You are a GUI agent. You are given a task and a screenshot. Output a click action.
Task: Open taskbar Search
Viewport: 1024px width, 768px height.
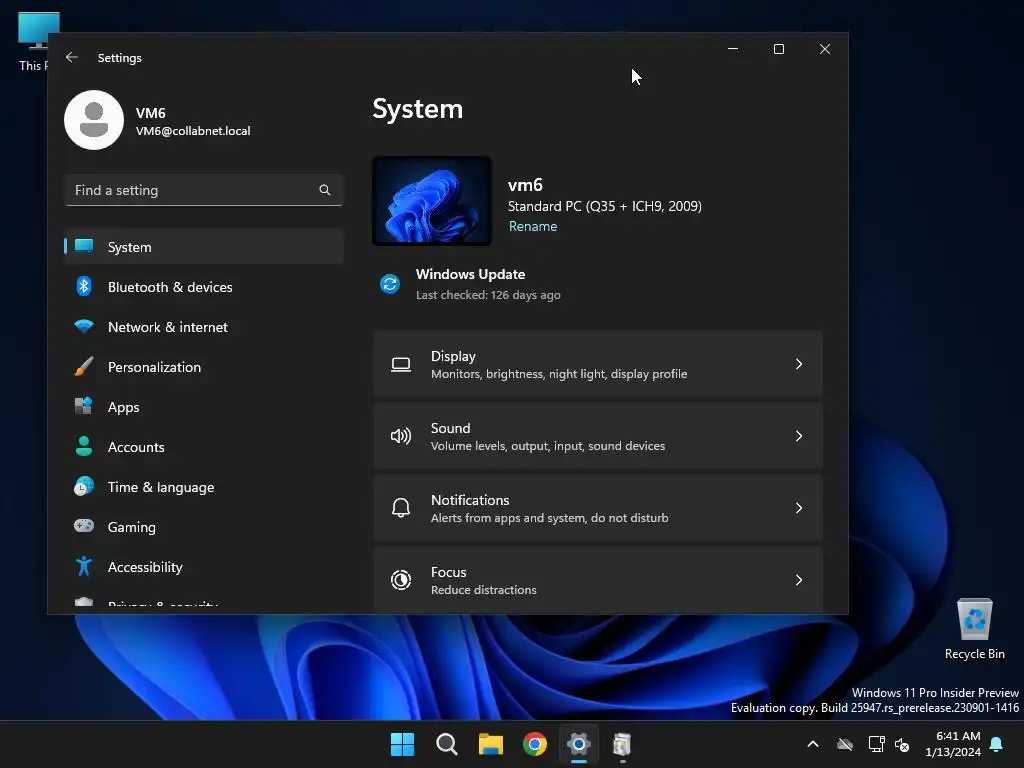(447, 744)
